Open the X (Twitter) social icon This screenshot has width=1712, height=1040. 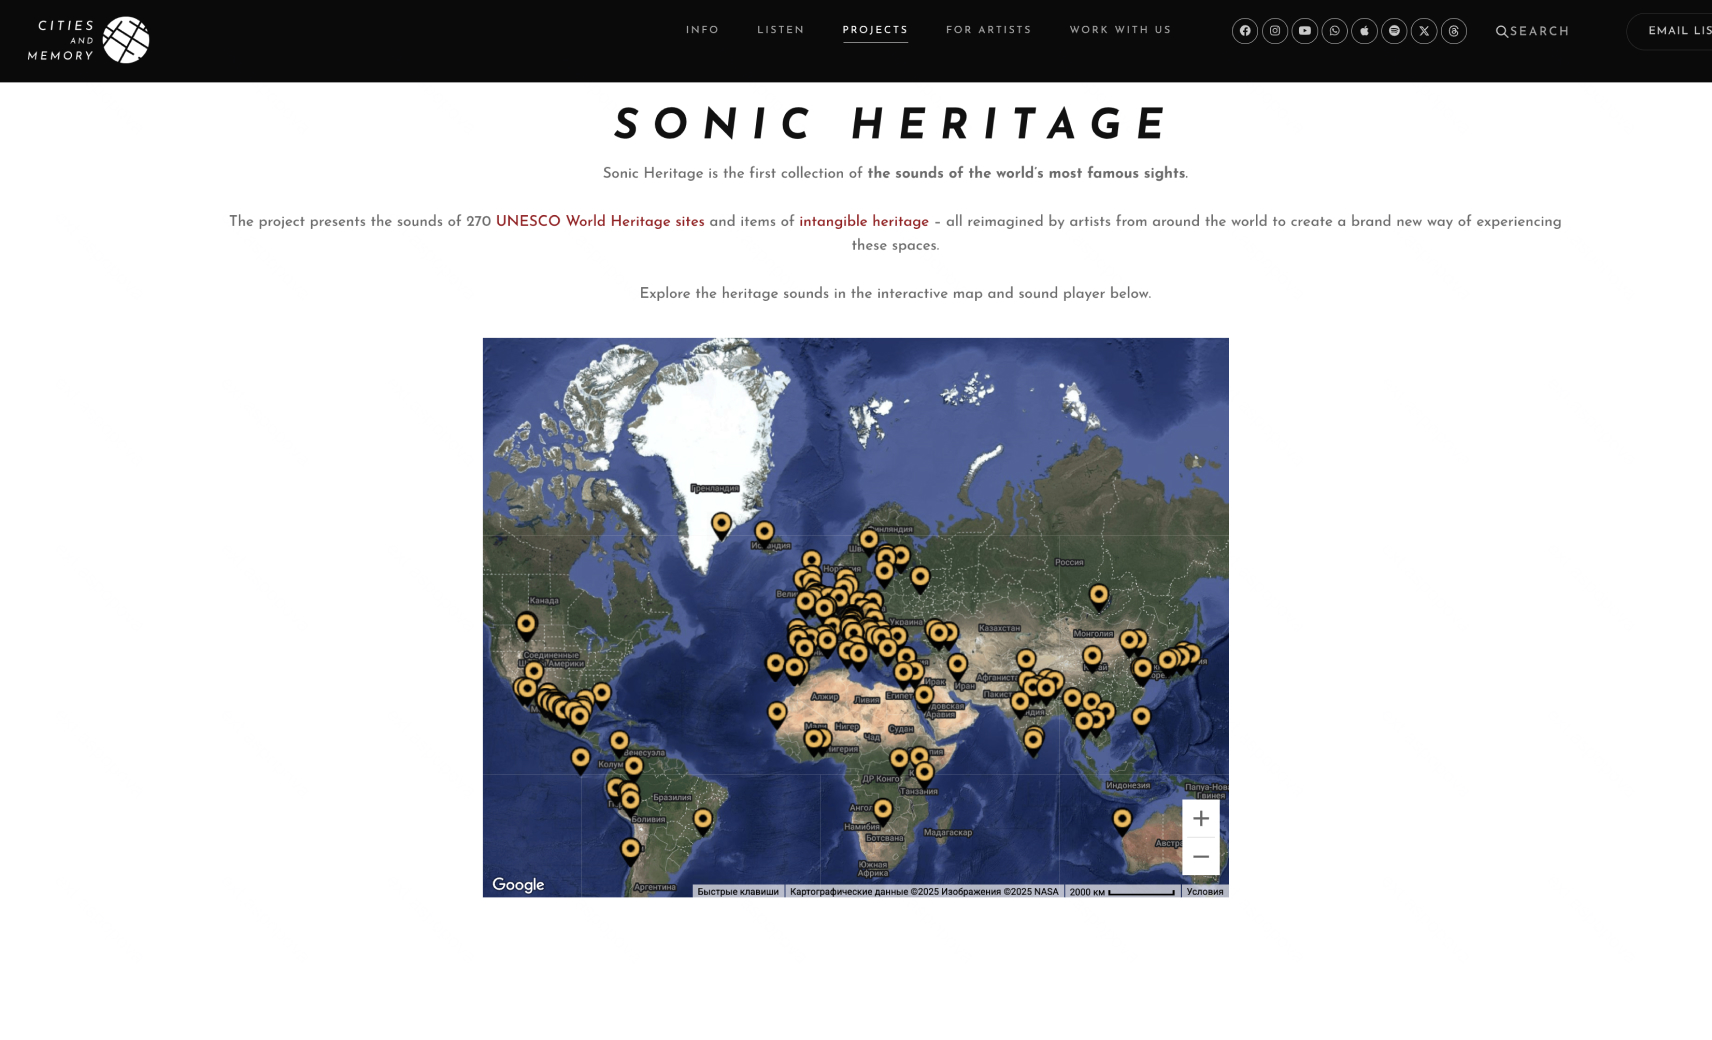tap(1424, 31)
